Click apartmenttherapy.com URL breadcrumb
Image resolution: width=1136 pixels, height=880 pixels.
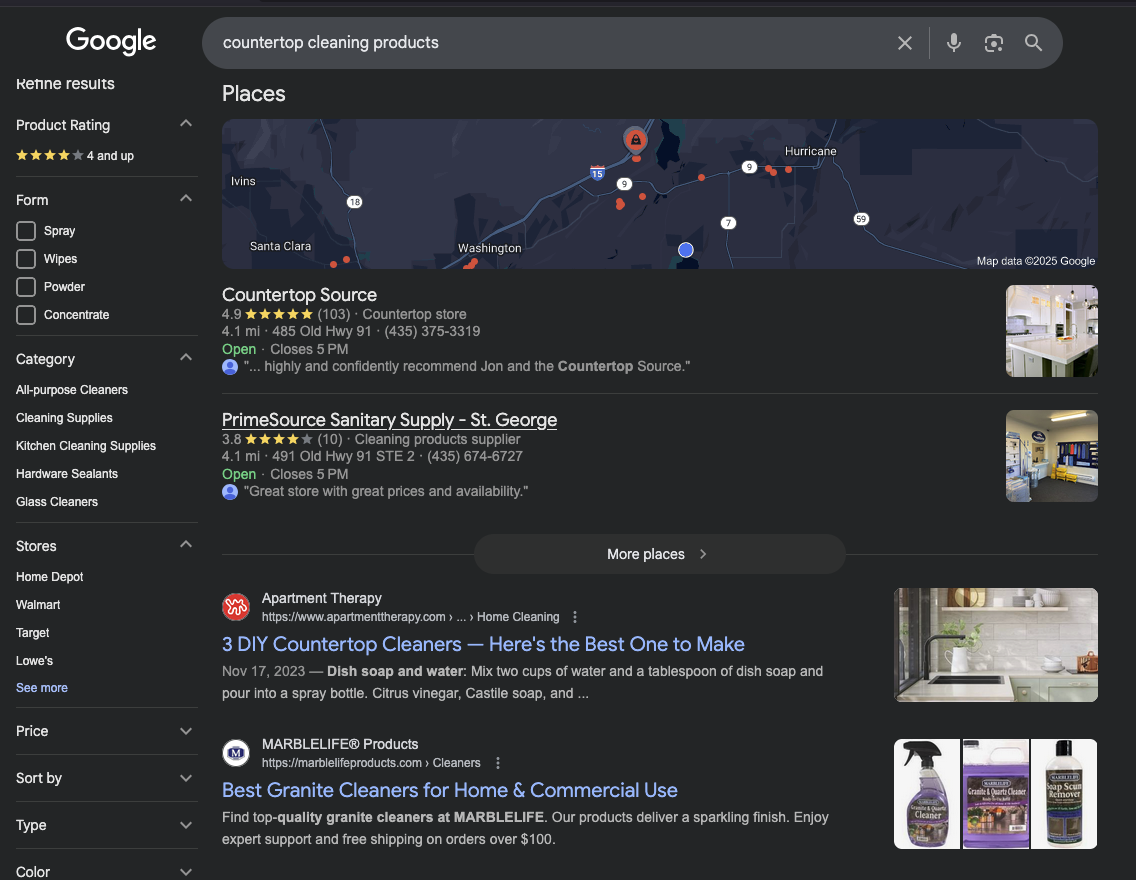[410, 617]
